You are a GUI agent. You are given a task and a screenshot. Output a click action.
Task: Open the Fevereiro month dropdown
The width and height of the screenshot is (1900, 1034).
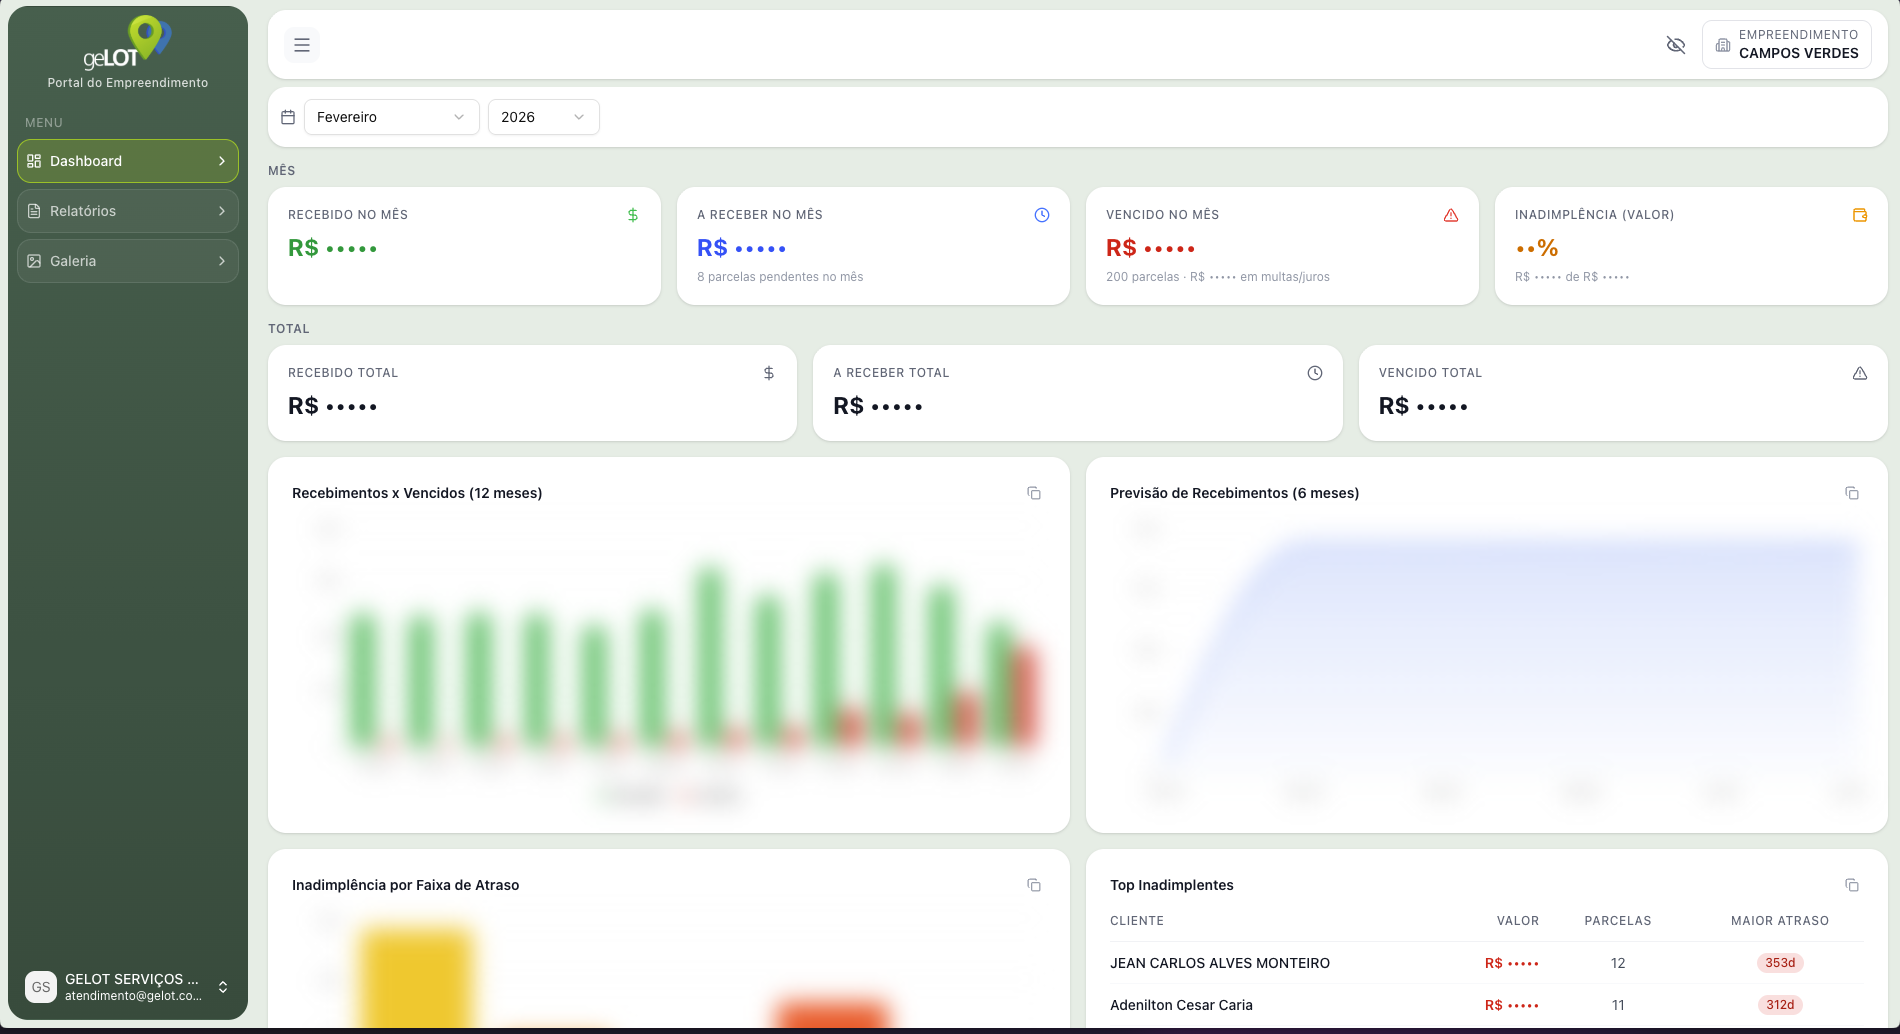pos(392,117)
